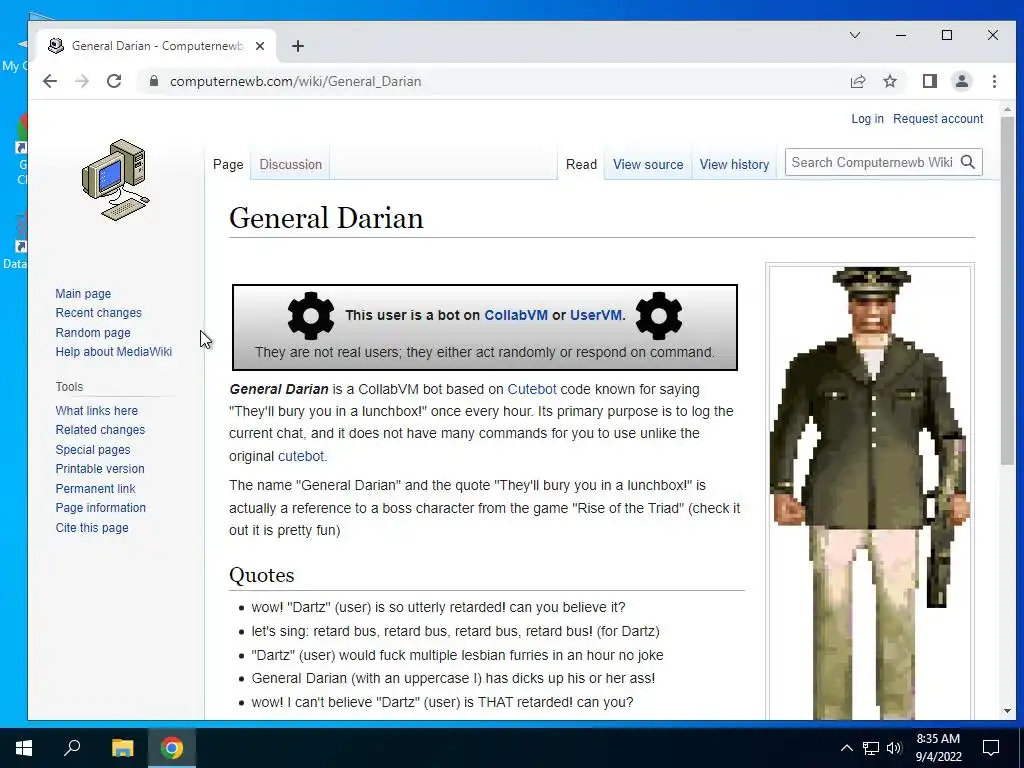Image resolution: width=1024 pixels, height=768 pixels.
Task: Open a new tab with the plus button
Action: 298,46
